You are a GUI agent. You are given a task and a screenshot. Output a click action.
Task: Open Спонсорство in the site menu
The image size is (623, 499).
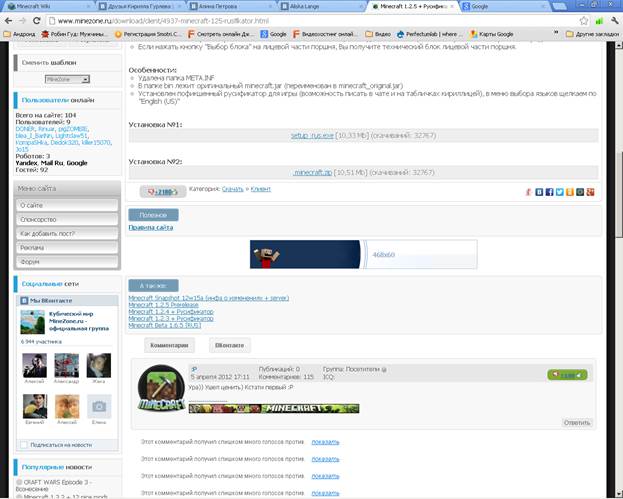click(67, 219)
